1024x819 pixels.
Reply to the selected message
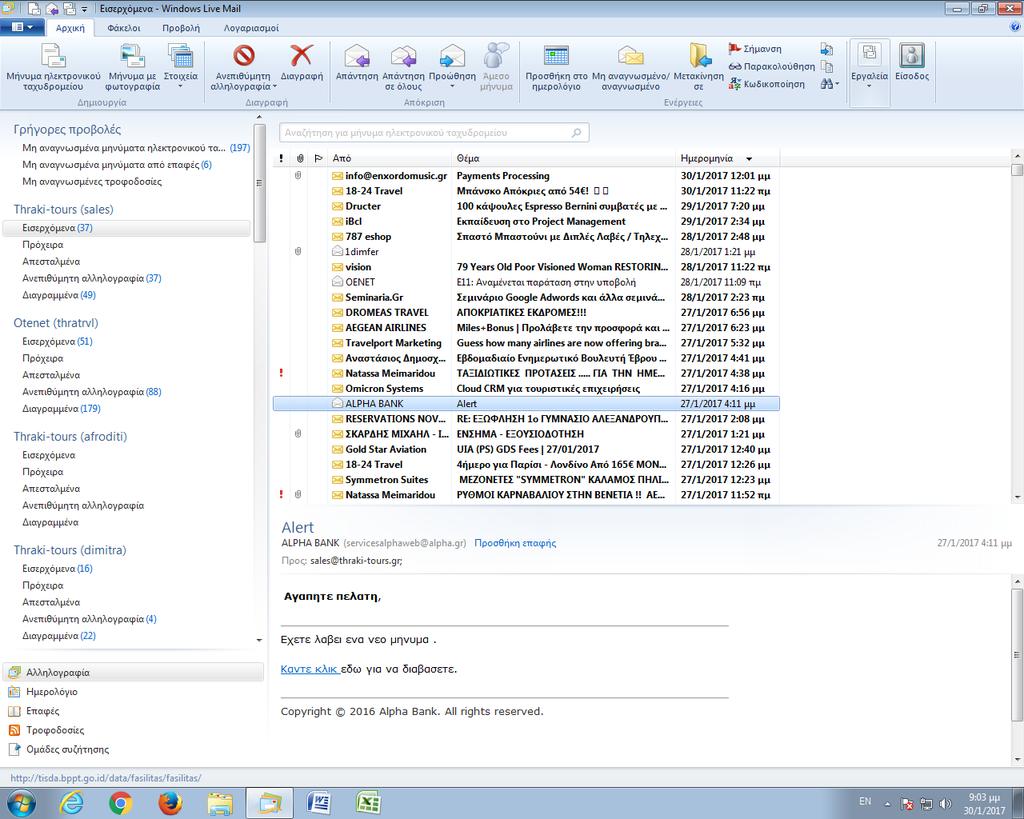357,63
